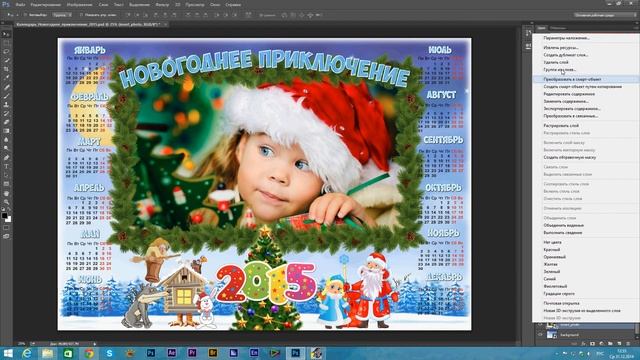Hide the background layer eye icon
The height and width of the screenshot is (360, 640).
(540, 334)
